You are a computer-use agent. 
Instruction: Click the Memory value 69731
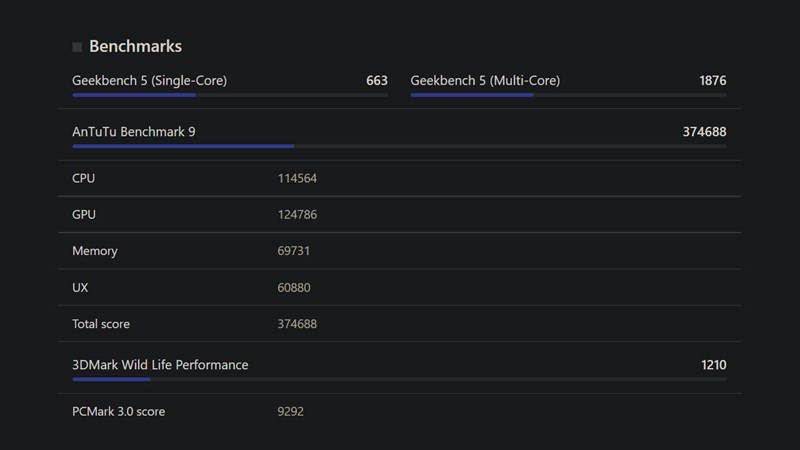click(x=293, y=251)
